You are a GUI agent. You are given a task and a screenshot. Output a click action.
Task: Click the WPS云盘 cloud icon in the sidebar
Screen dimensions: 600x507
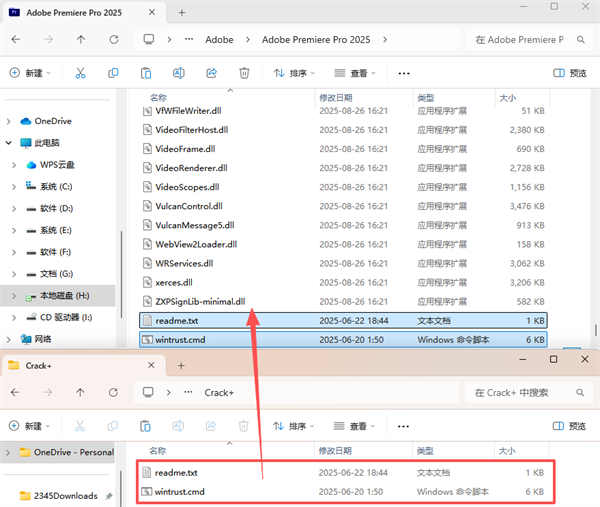tap(31, 165)
